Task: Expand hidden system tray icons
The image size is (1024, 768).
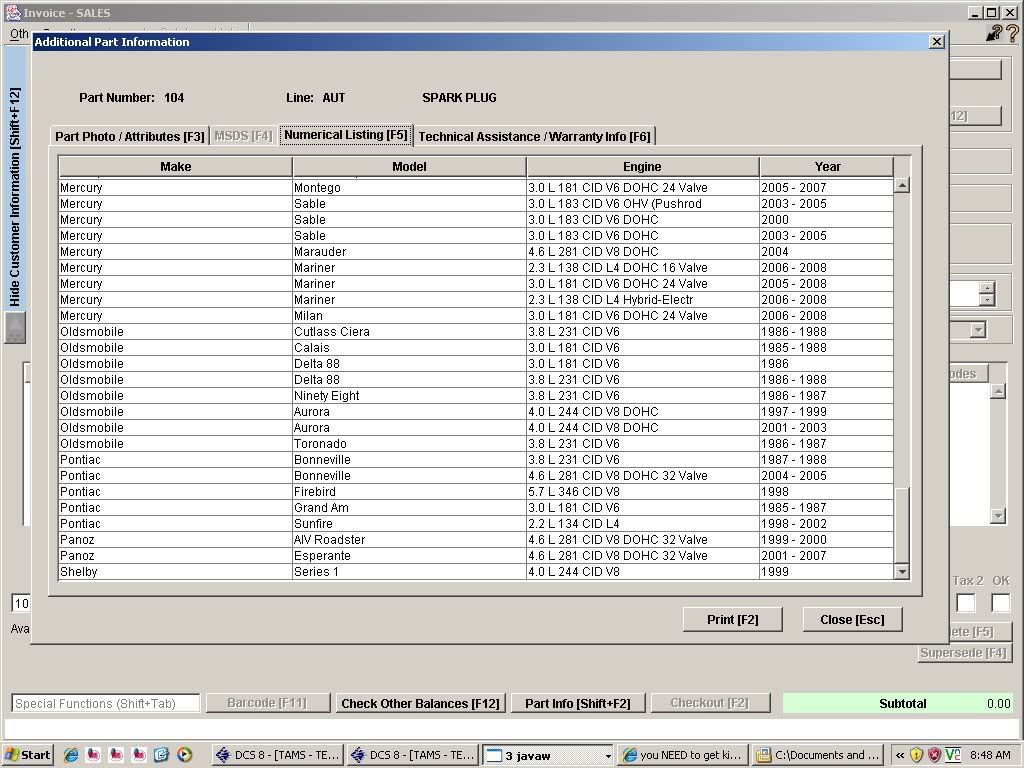Action: point(899,755)
